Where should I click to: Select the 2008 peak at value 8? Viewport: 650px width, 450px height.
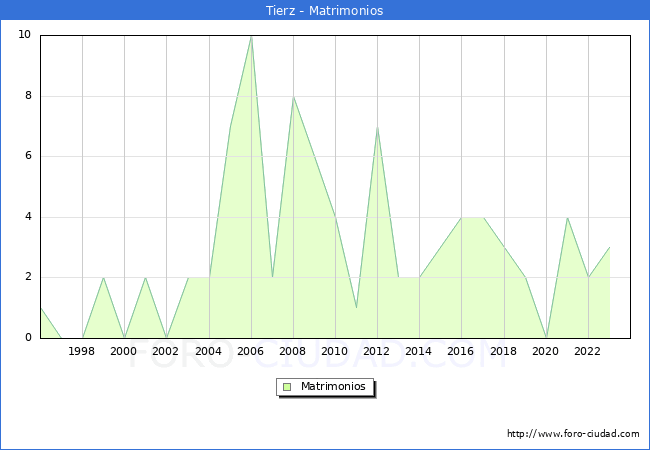(x=293, y=96)
